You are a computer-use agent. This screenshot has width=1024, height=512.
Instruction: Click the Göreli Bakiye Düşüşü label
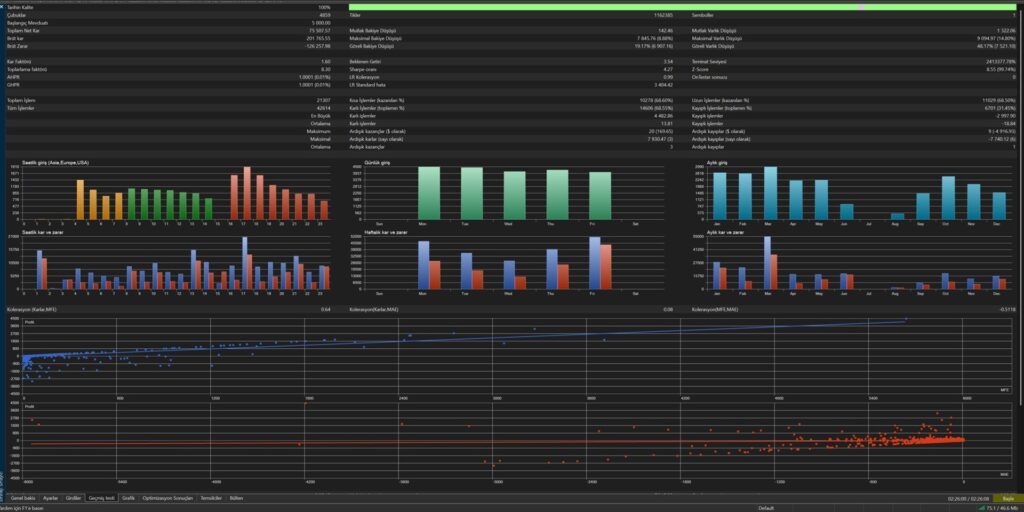tap(372, 46)
